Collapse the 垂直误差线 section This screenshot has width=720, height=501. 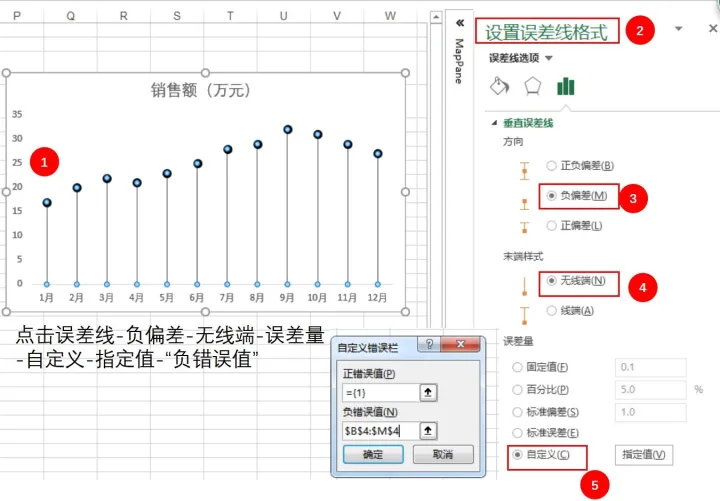[x=495, y=123]
